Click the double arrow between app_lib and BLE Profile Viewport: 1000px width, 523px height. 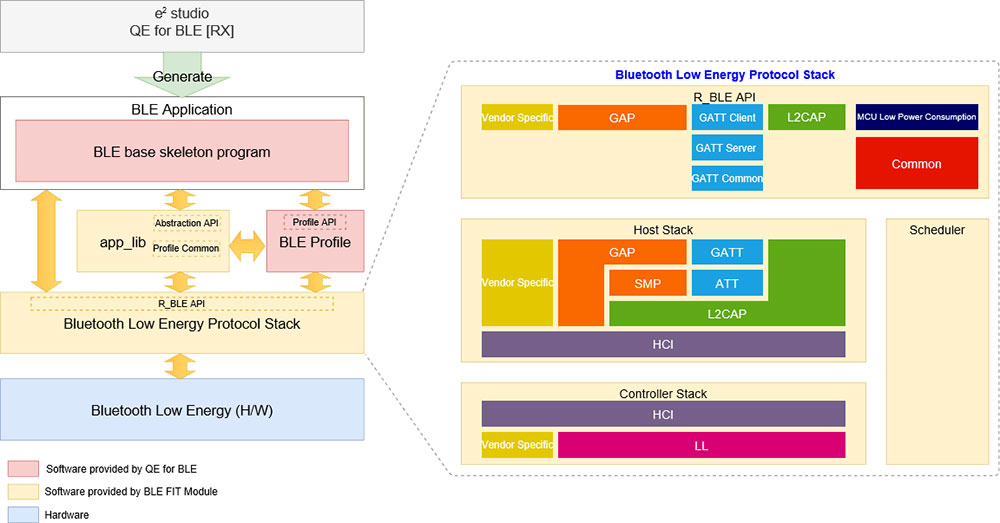247,246
